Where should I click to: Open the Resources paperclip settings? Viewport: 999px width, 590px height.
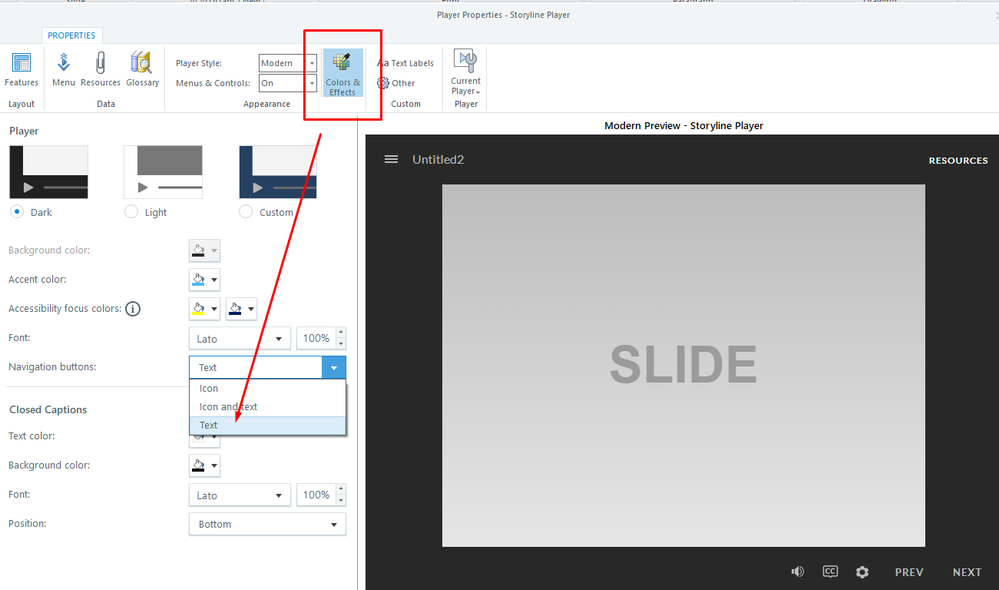click(x=100, y=69)
